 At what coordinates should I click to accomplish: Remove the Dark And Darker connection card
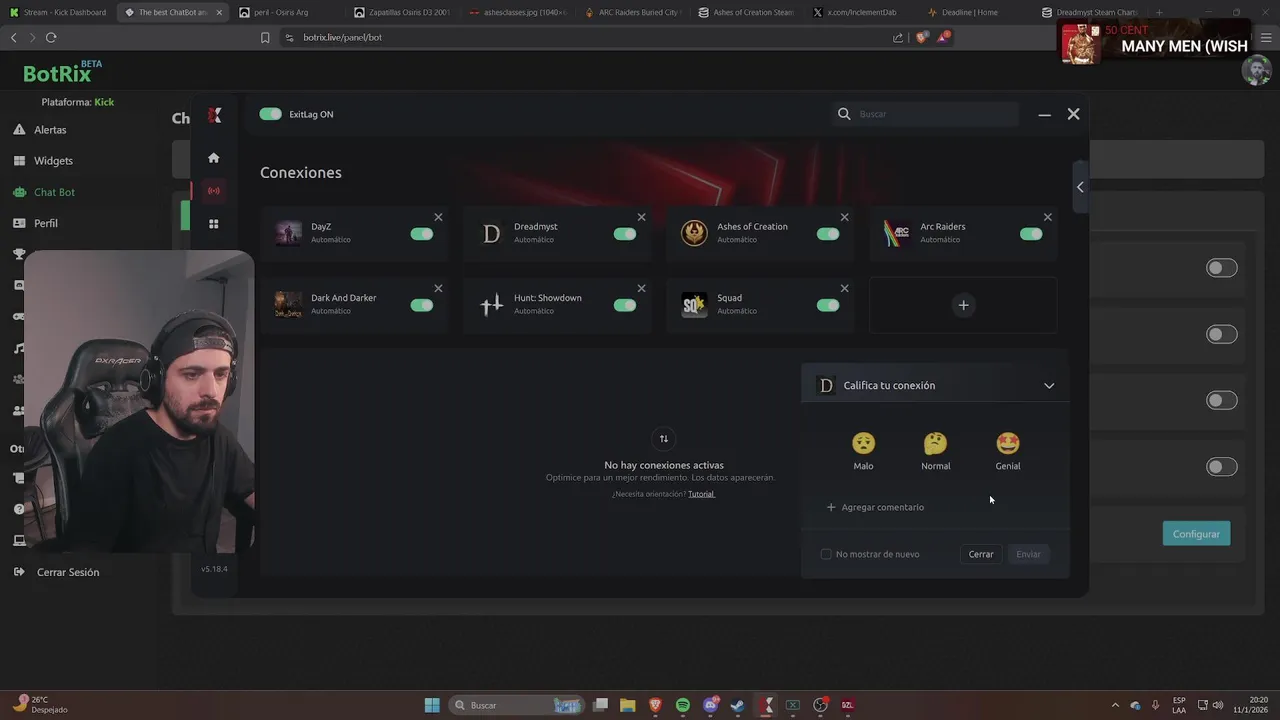[x=438, y=288]
